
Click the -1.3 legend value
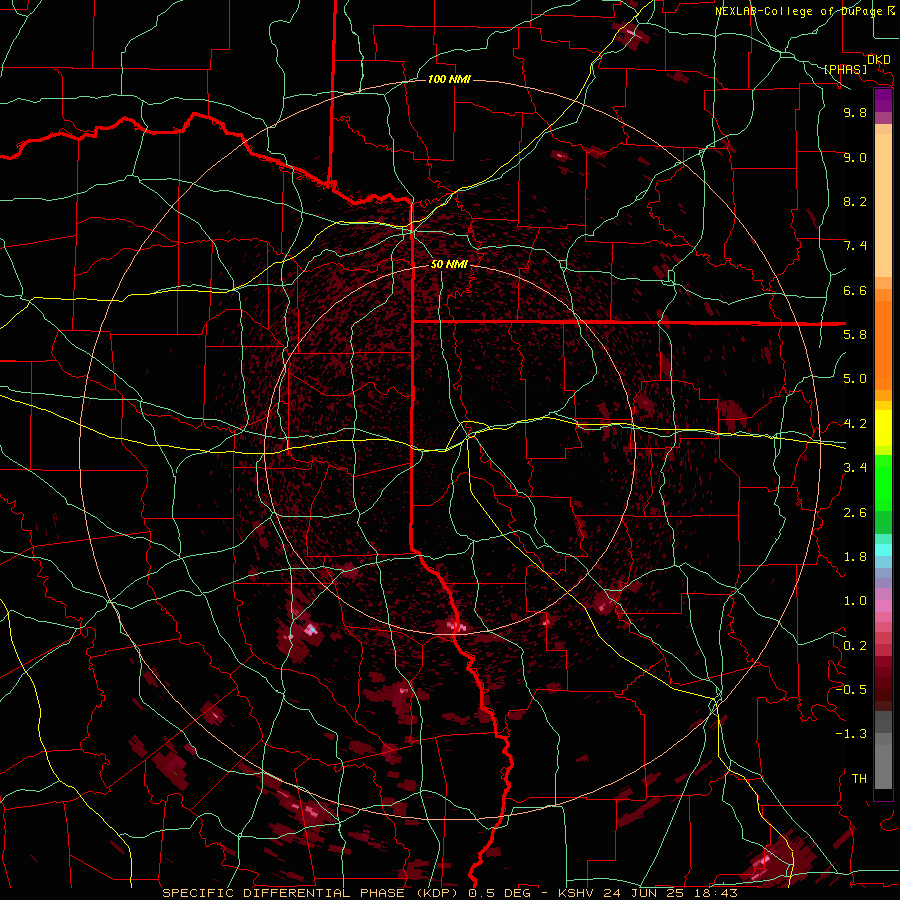851,734
